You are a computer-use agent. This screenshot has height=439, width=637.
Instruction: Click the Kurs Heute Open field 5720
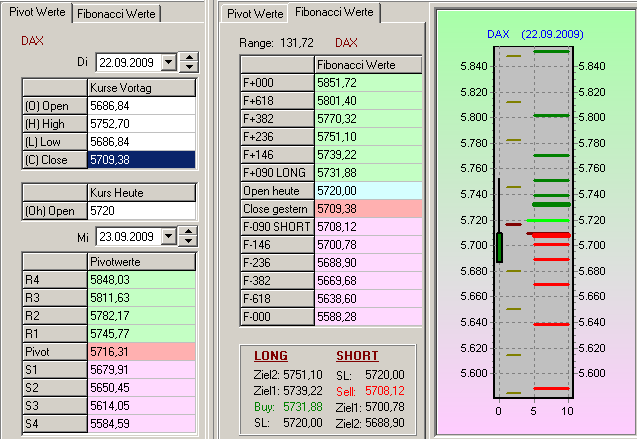141,210
